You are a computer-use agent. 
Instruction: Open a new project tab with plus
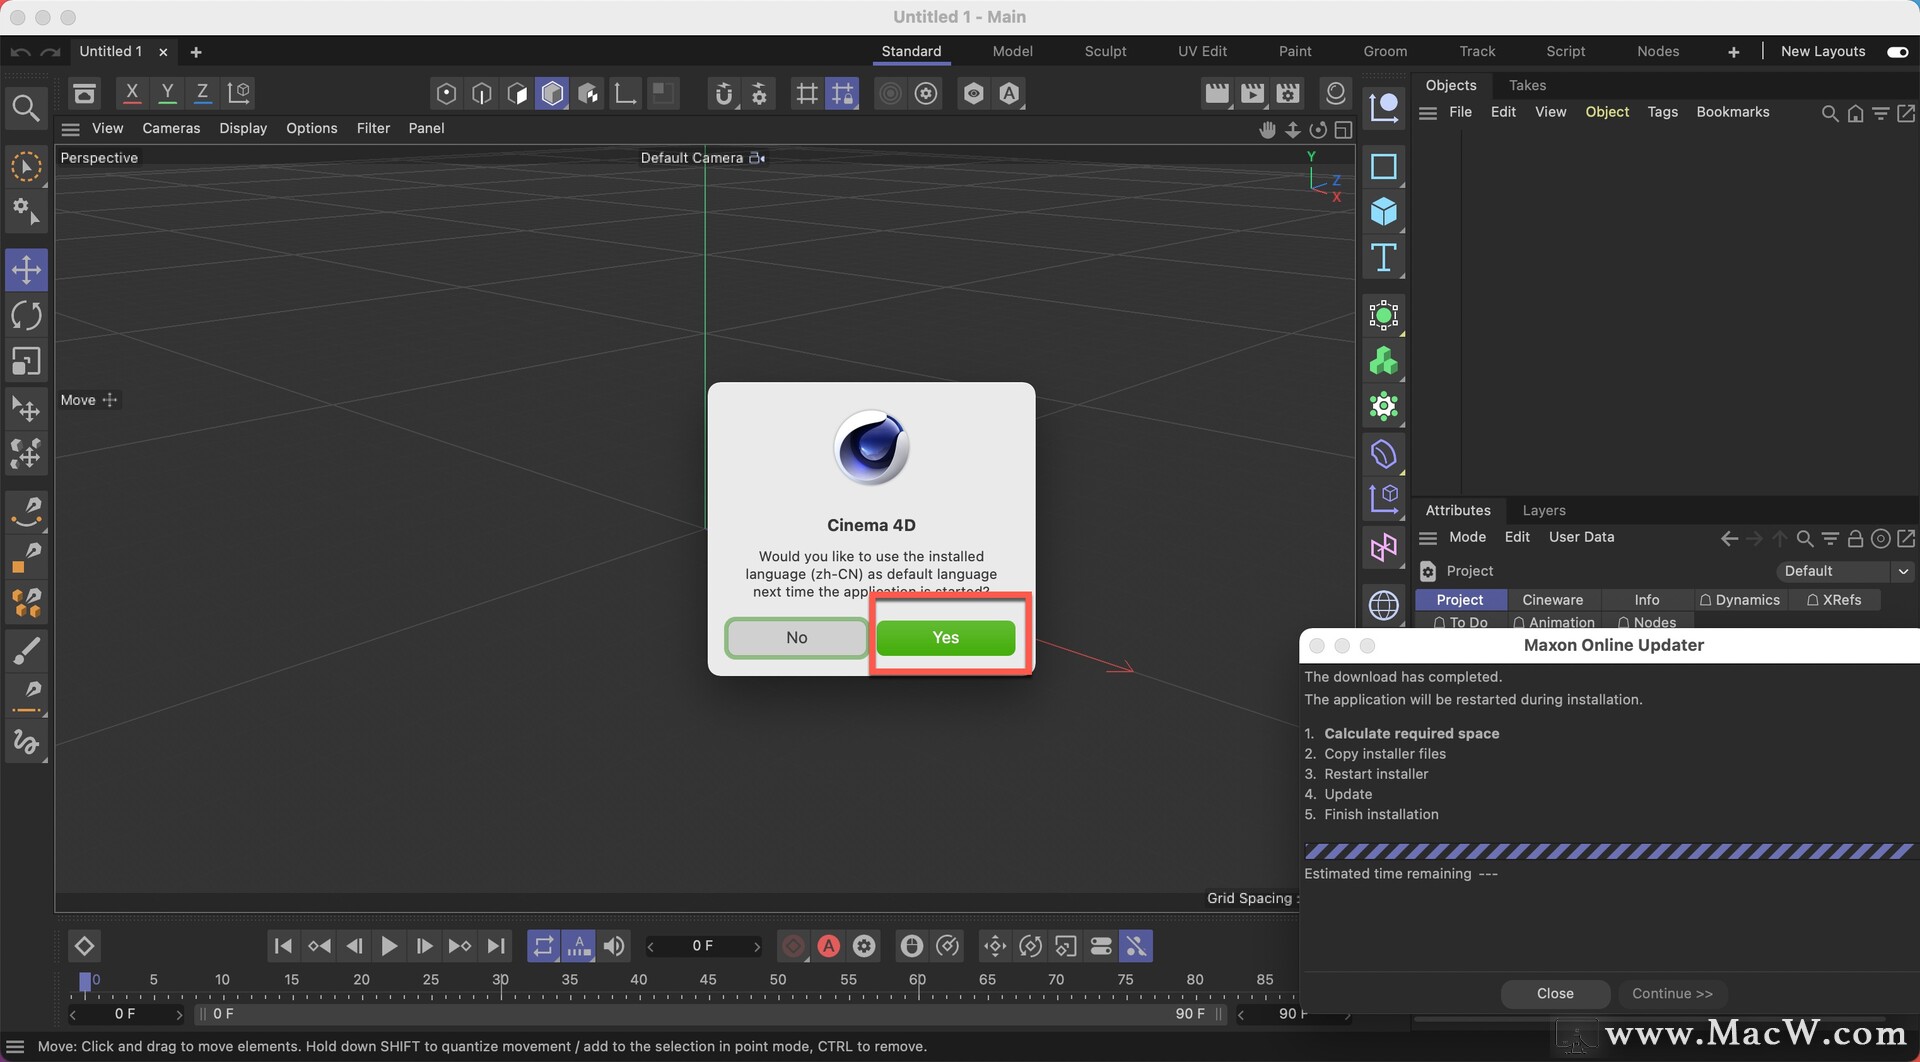(x=196, y=52)
